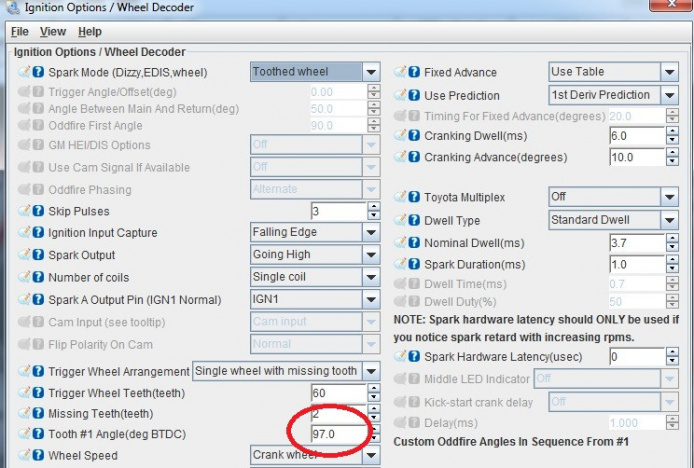Screen dimensions: 694x468
Task: Increase Skip Pulses with up stepper arrow
Action: click(374, 207)
